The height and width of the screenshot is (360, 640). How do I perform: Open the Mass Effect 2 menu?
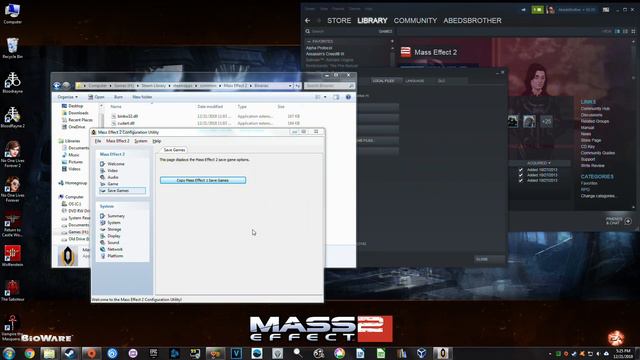pyautogui.click(x=118, y=141)
